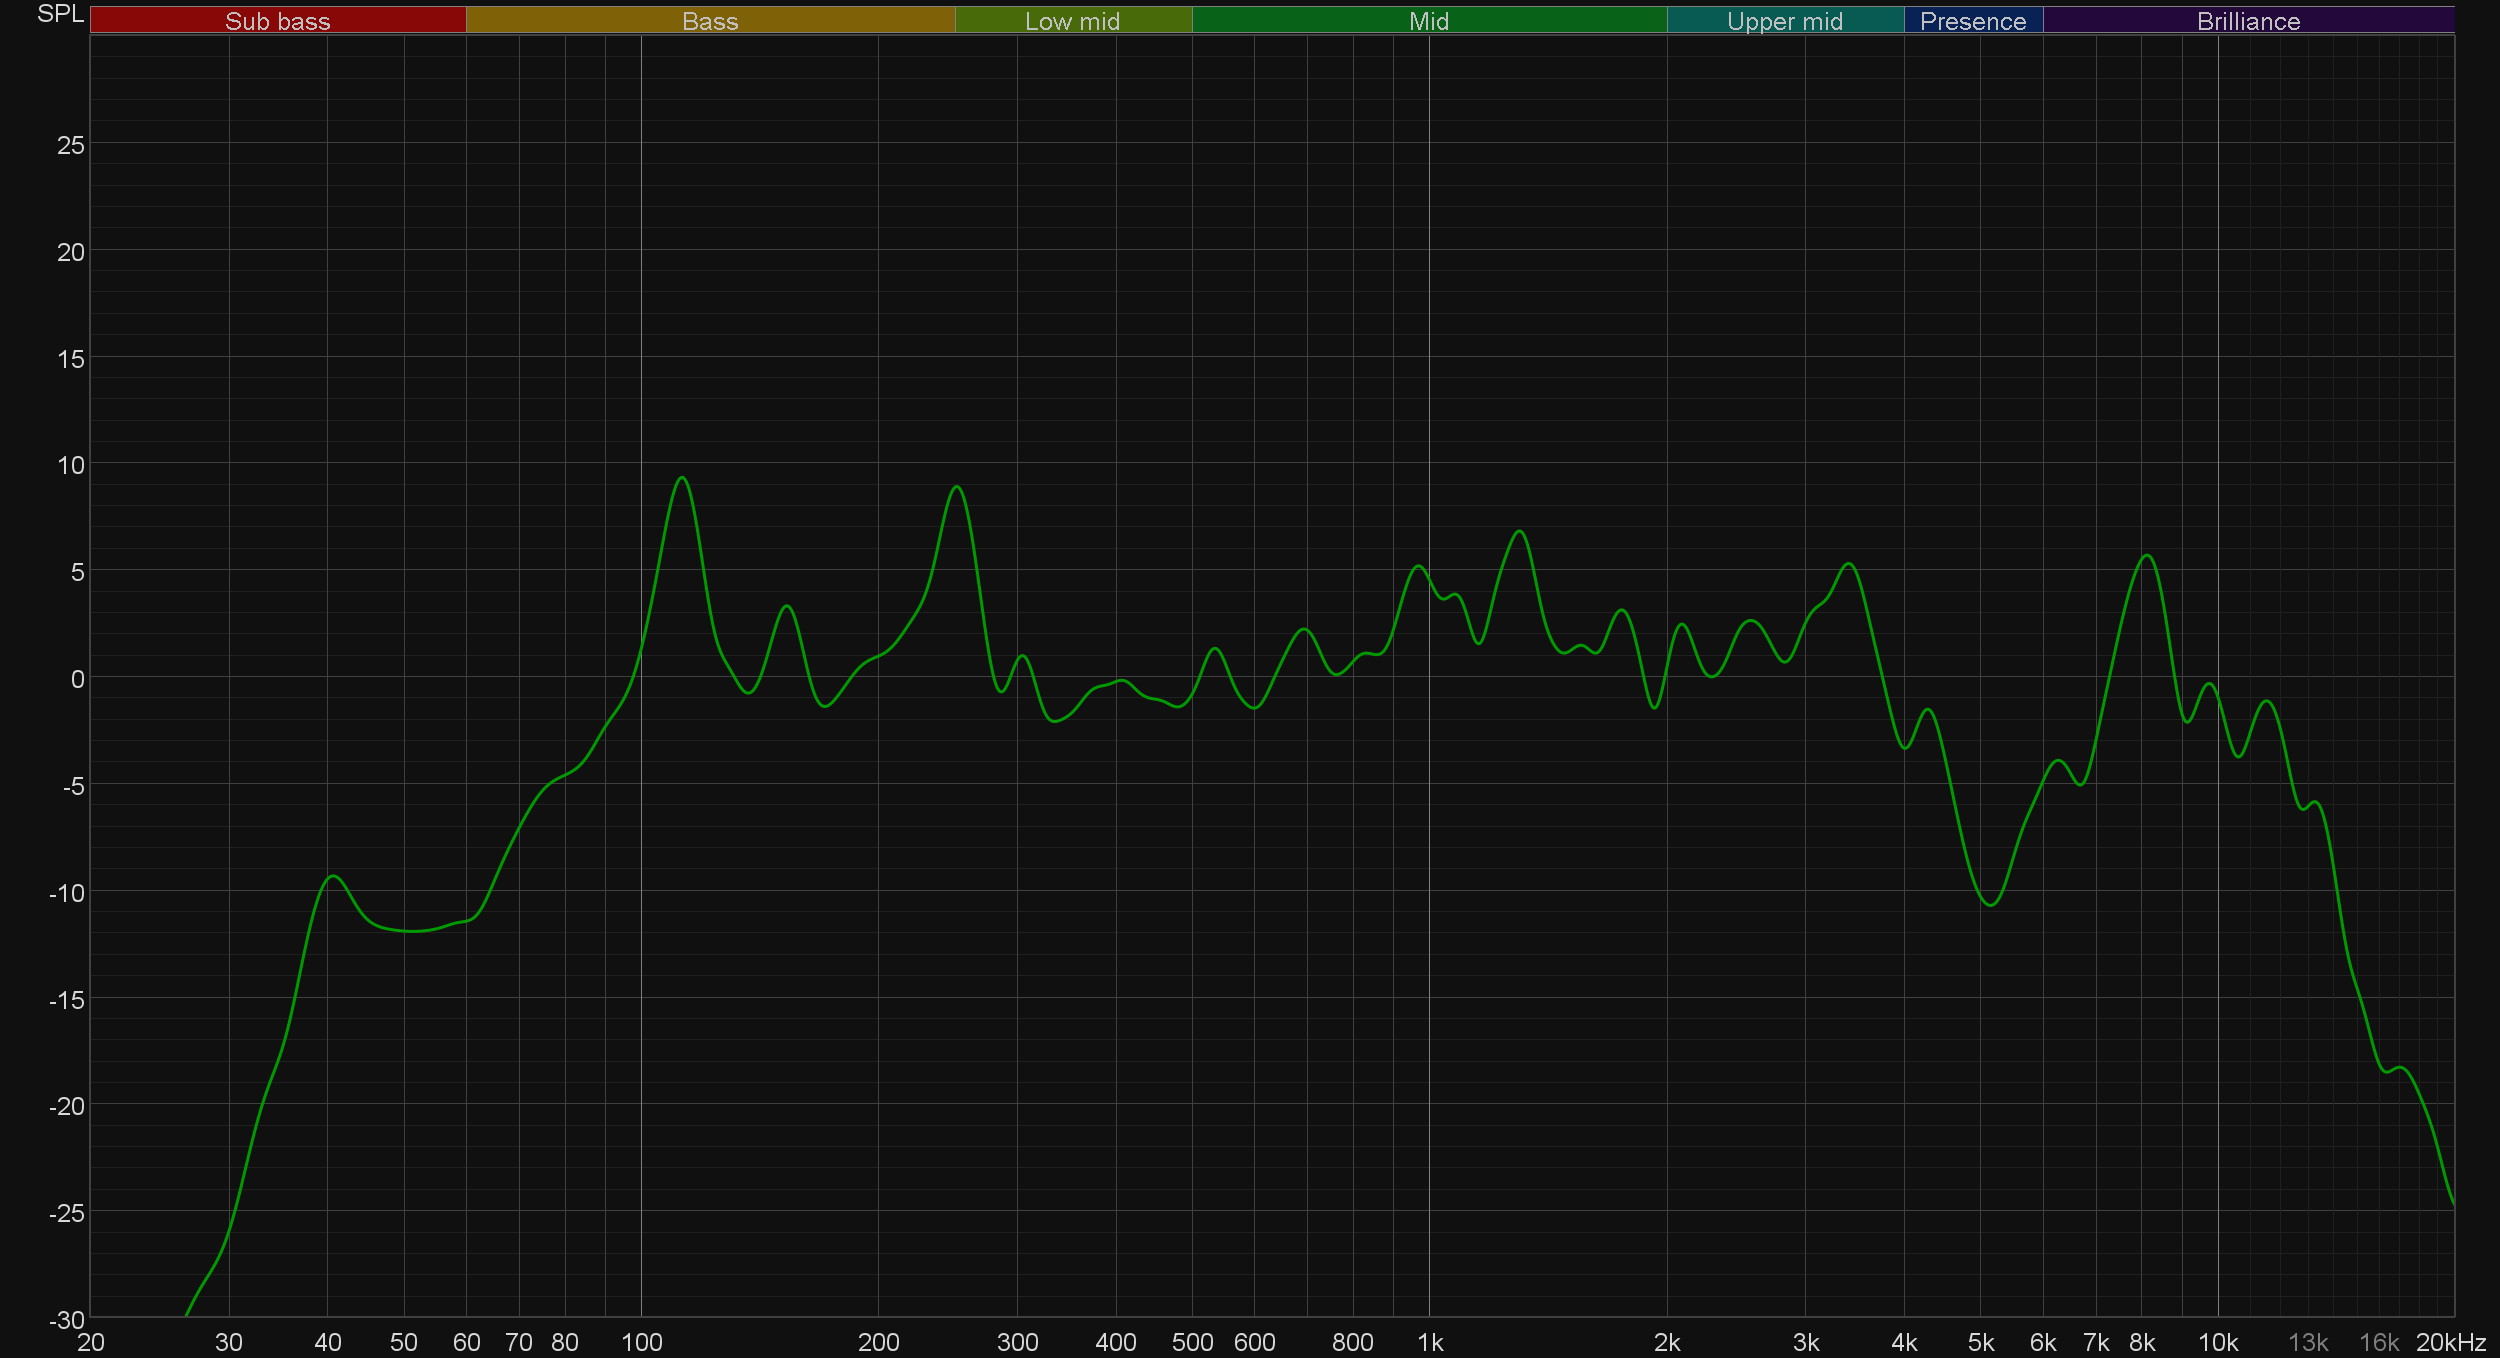Click the -30 SPL axis label

click(67, 1319)
